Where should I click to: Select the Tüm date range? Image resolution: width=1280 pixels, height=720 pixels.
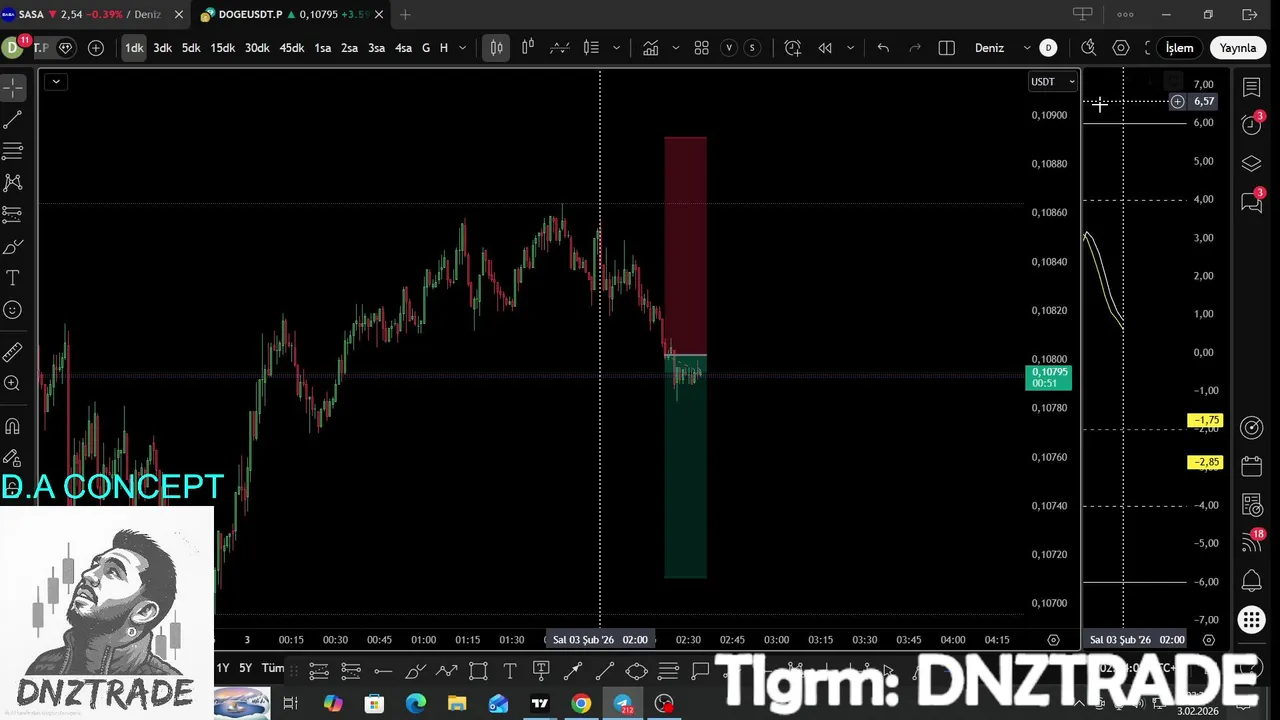coord(273,668)
